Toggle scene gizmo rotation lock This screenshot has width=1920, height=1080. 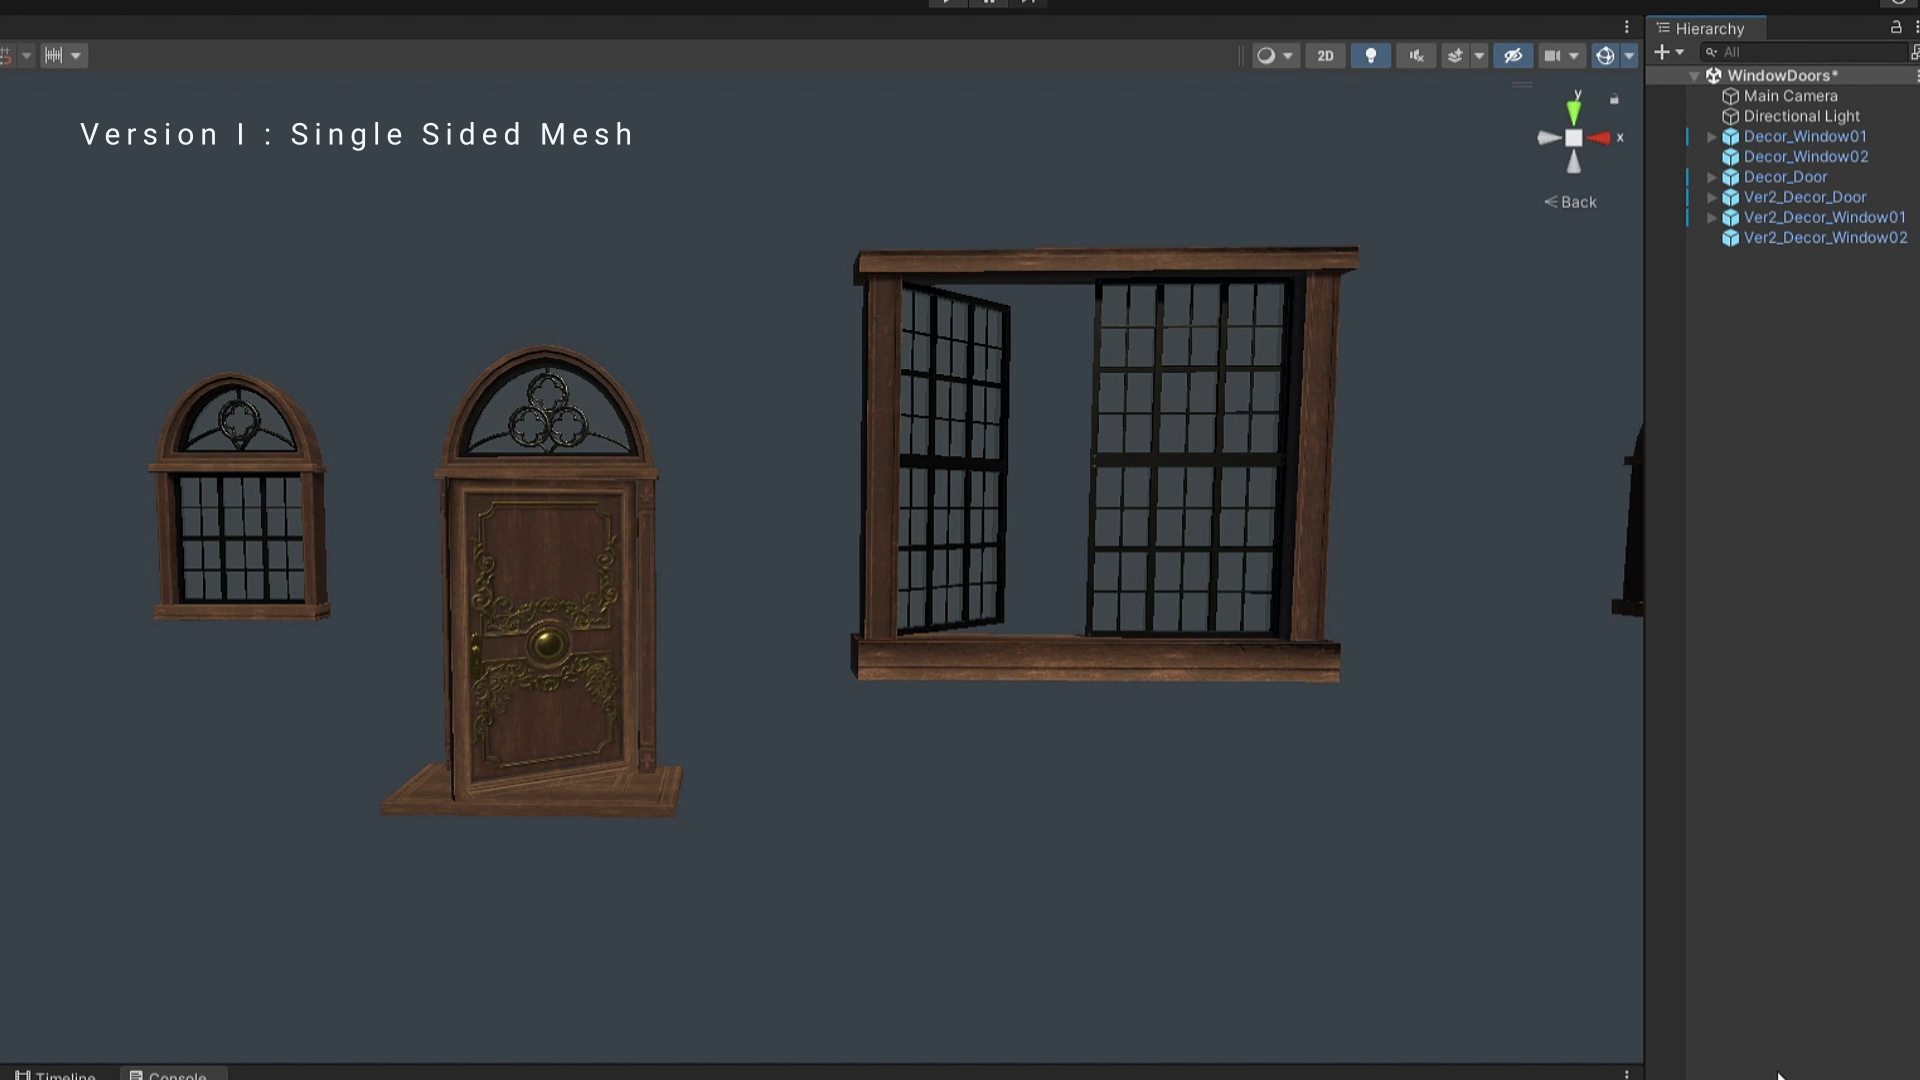(1614, 99)
